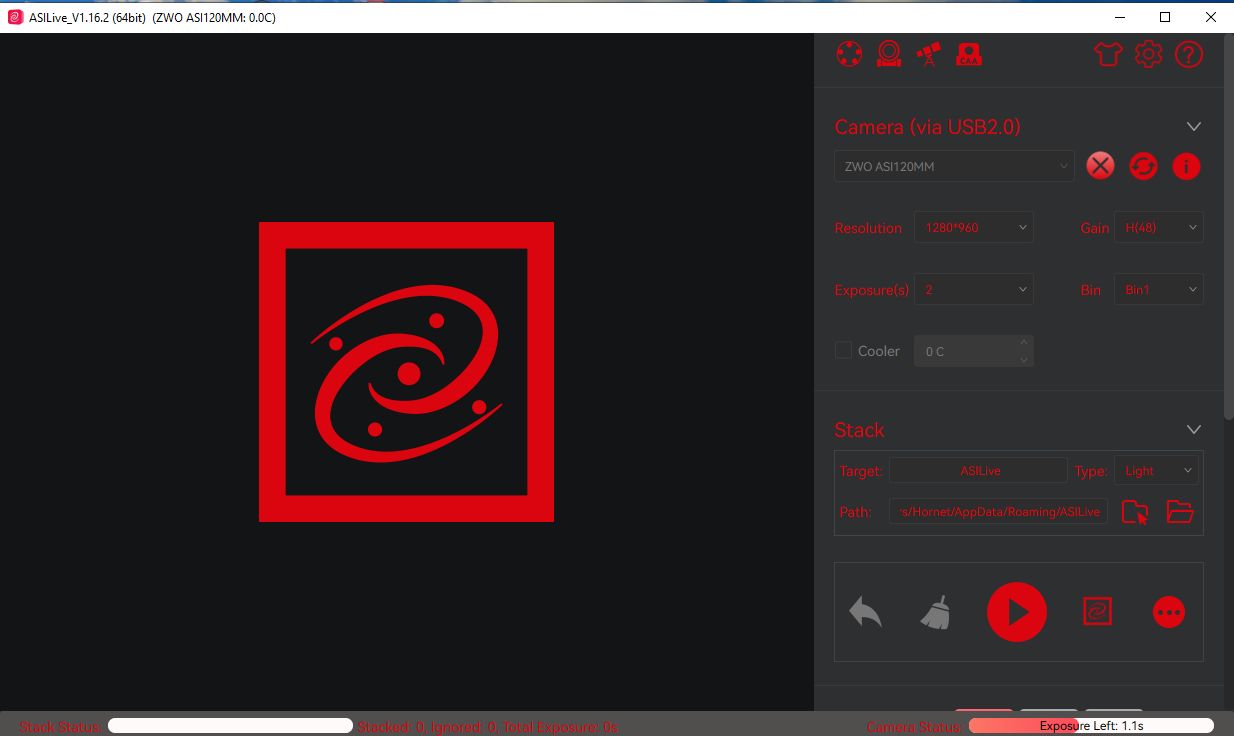Viewport: 1234px width, 736px height.
Task: Click the Path field with AppData/Roaming/ASILive
Action: (x=998, y=511)
